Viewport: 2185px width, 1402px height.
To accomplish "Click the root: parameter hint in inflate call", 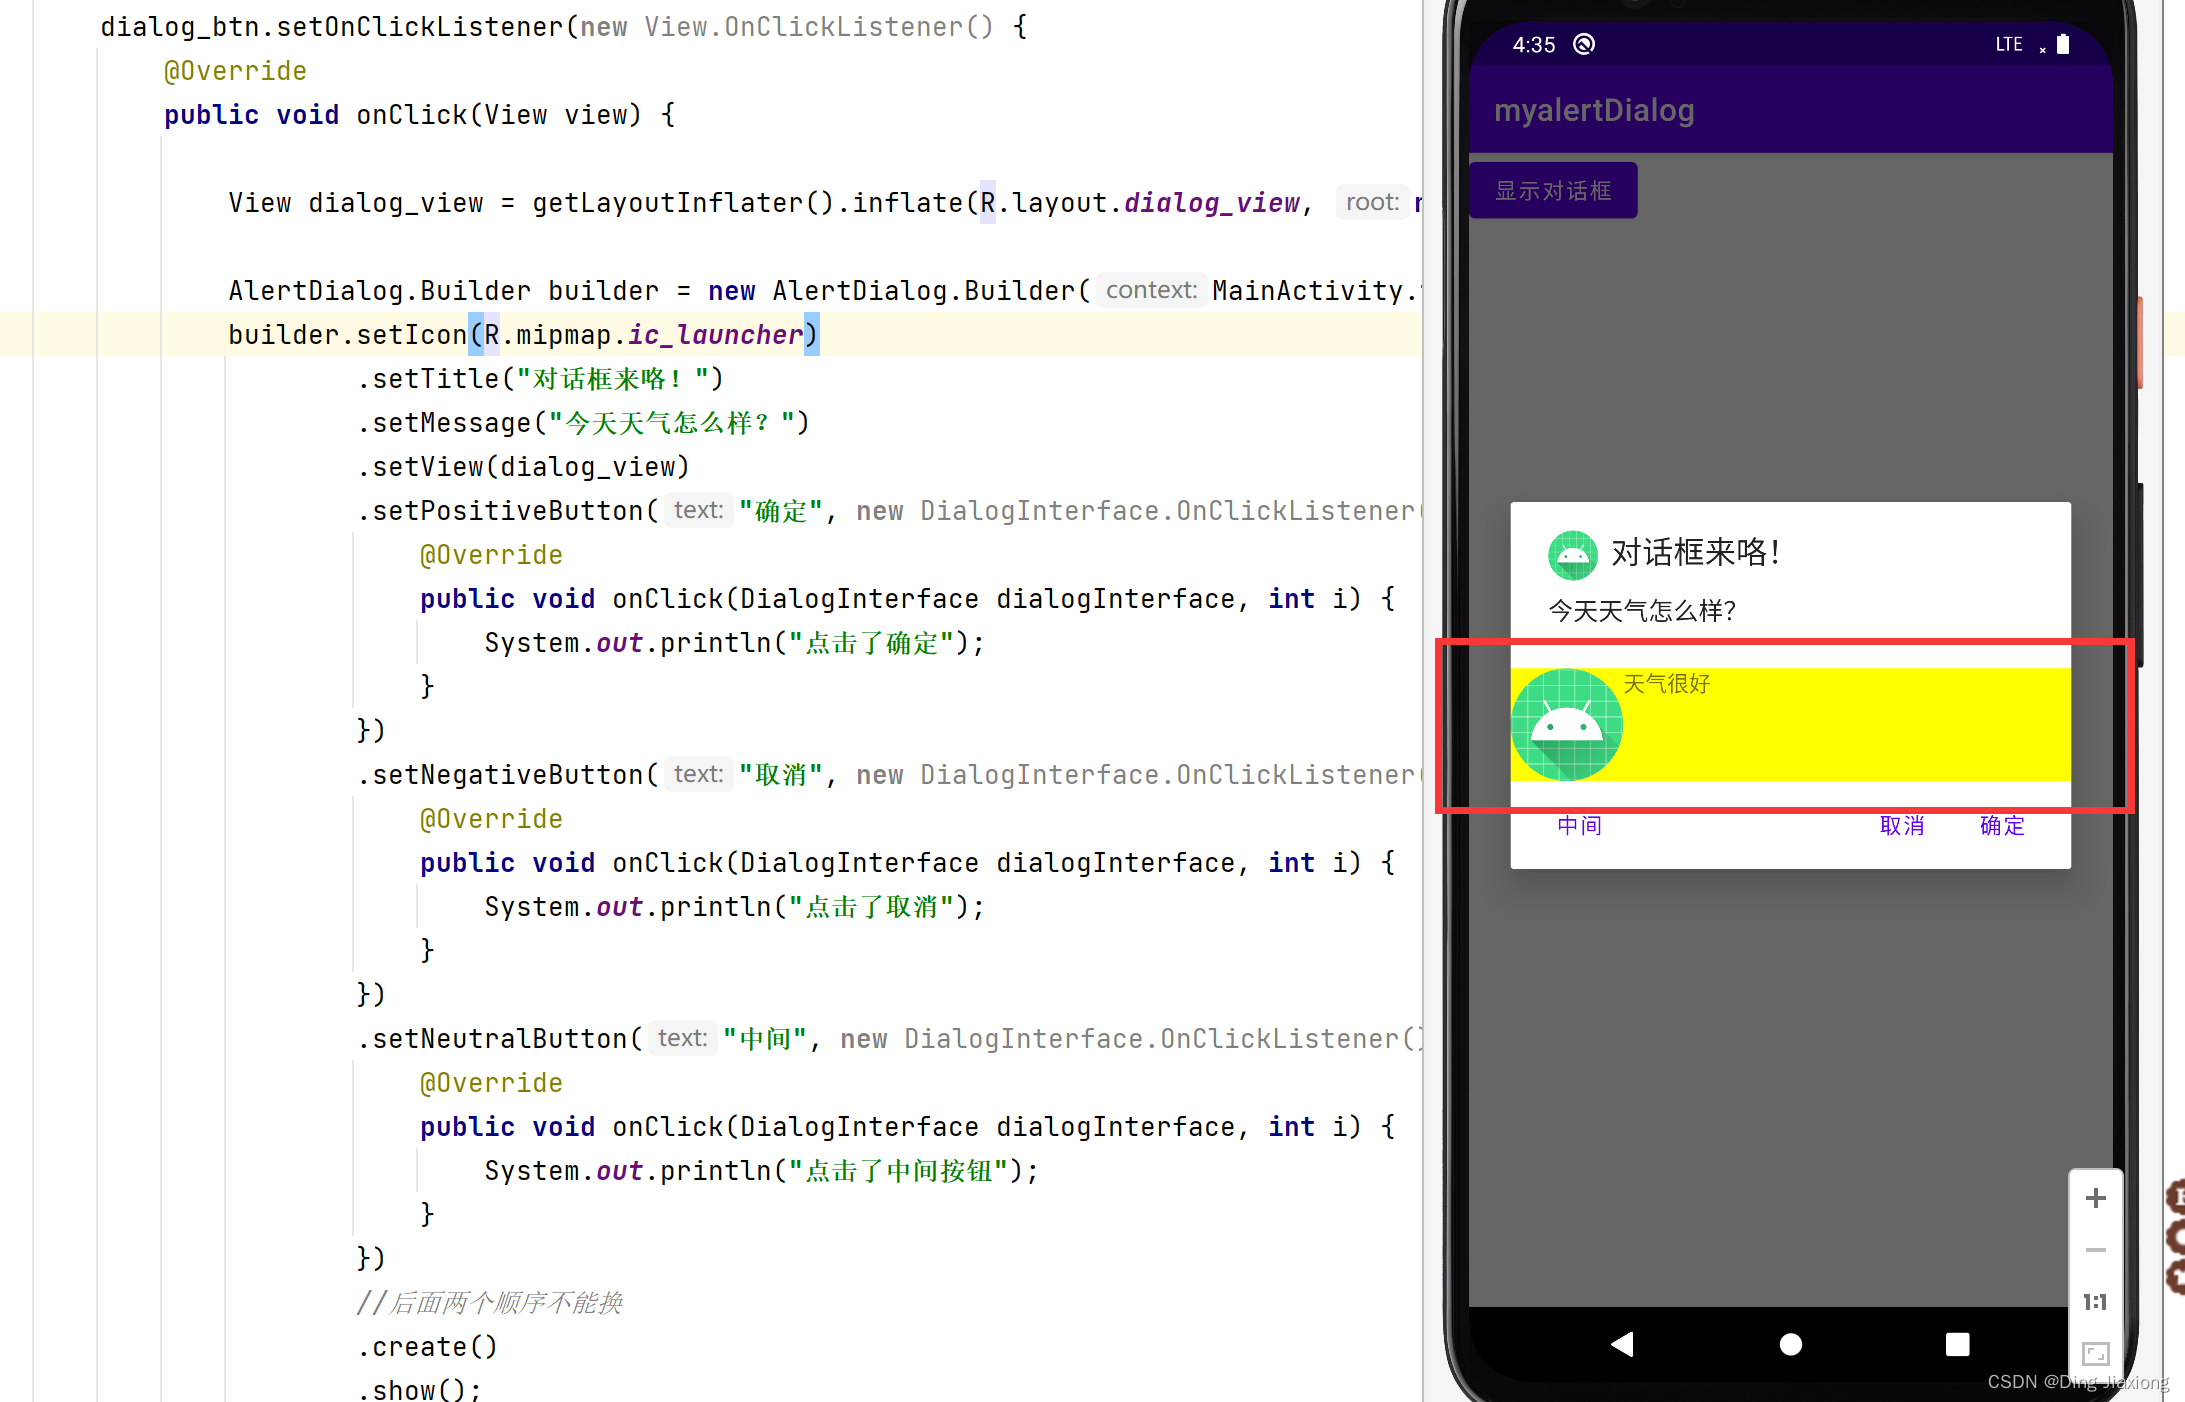I will (1372, 203).
